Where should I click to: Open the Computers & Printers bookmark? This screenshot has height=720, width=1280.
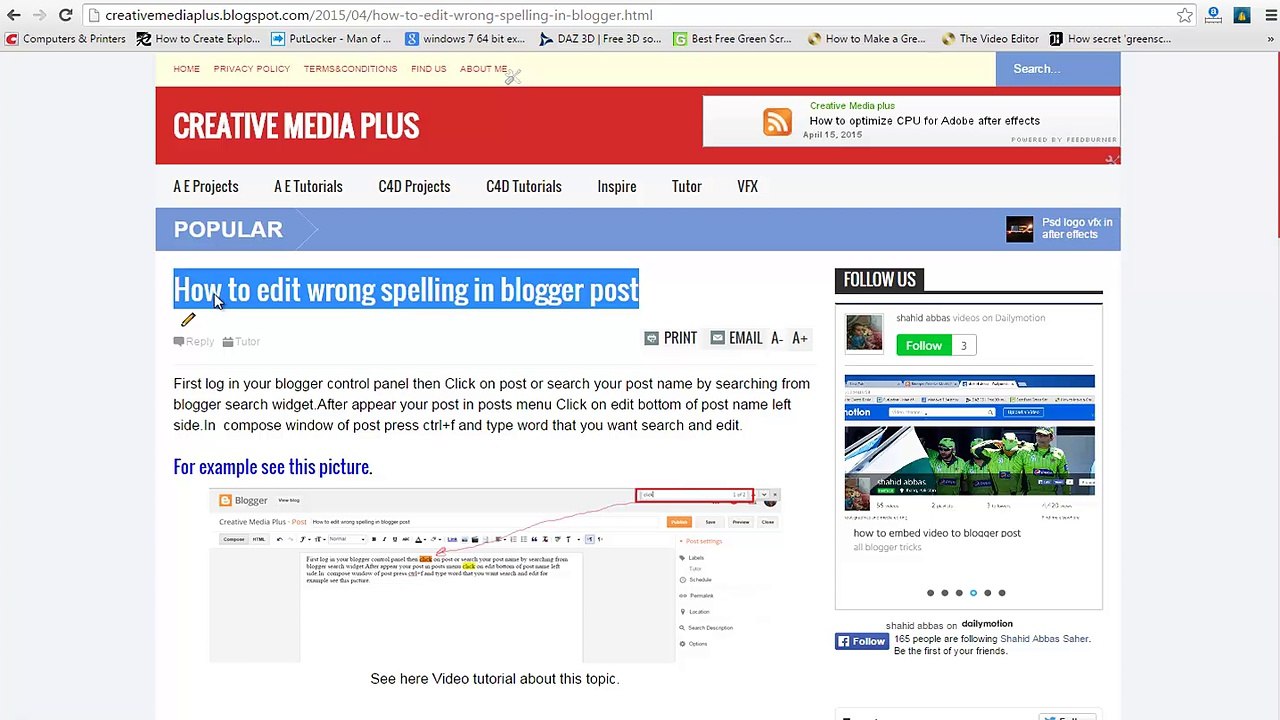click(x=66, y=39)
